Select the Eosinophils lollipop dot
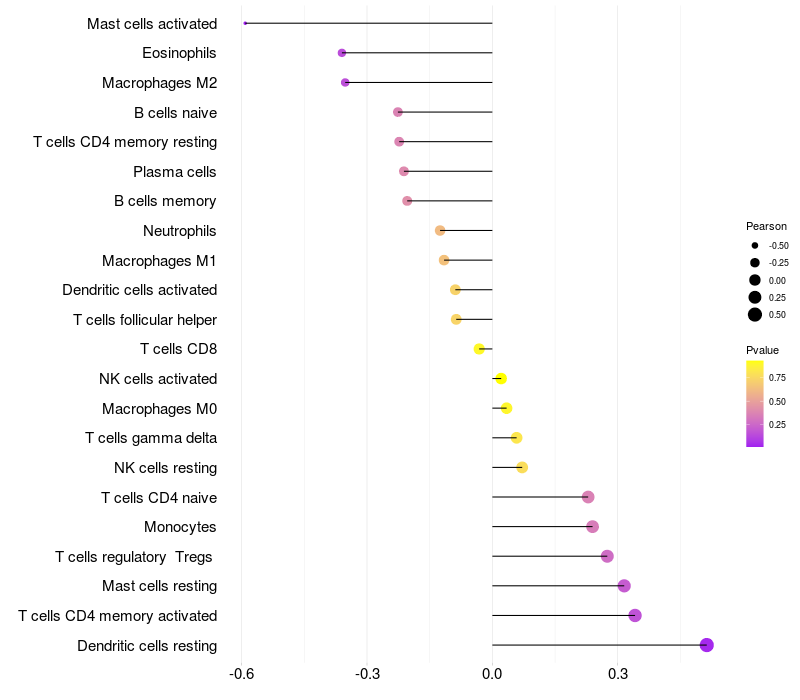Image resolution: width=800 pixels, height=700 pixels. pos(342,53)
